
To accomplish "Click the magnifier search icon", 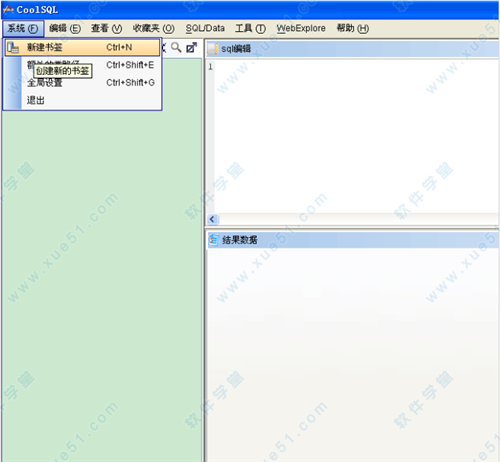I will pyautogui.click(x=176, y=48).
